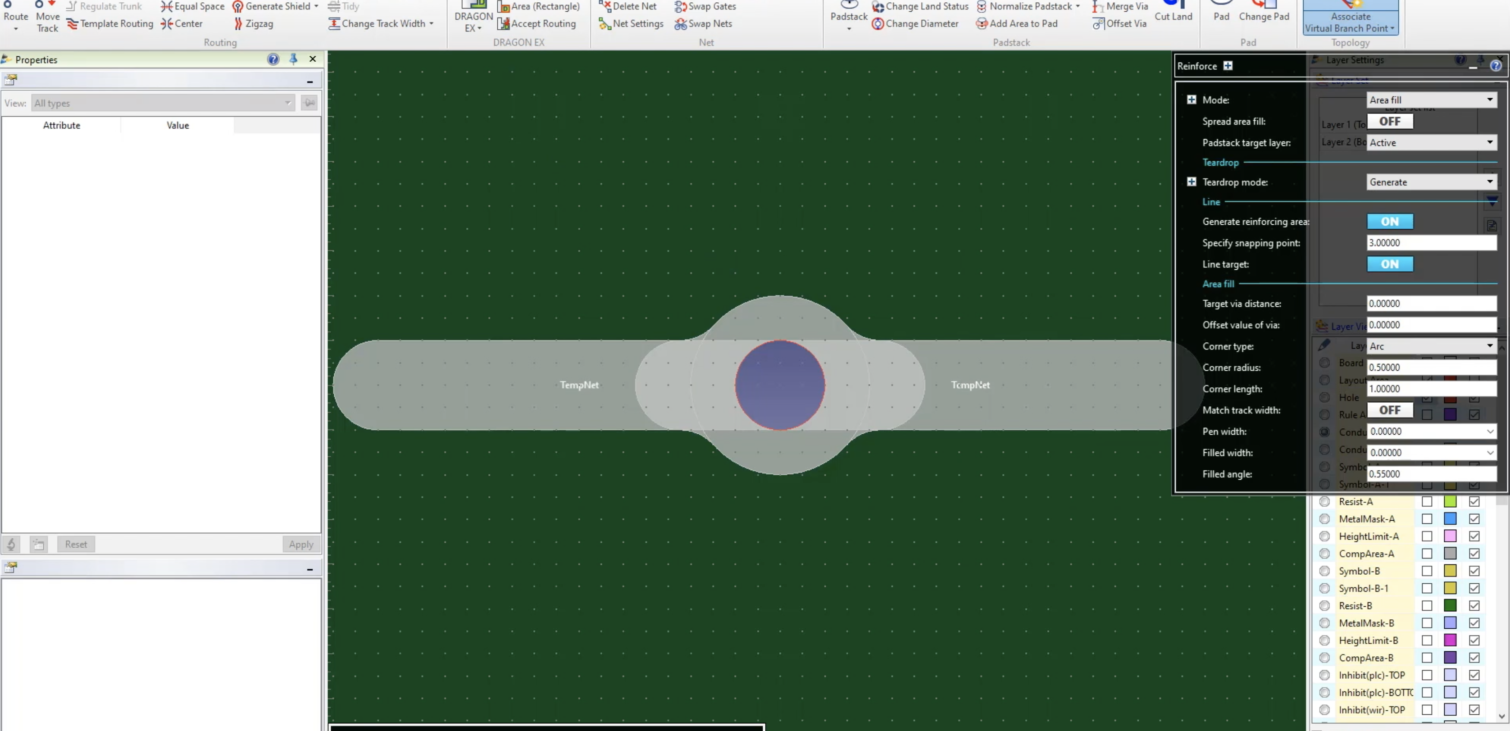Select the Swap Gates tool
The height and width of the screenshot is (731, 1510).
coord(705,7)
